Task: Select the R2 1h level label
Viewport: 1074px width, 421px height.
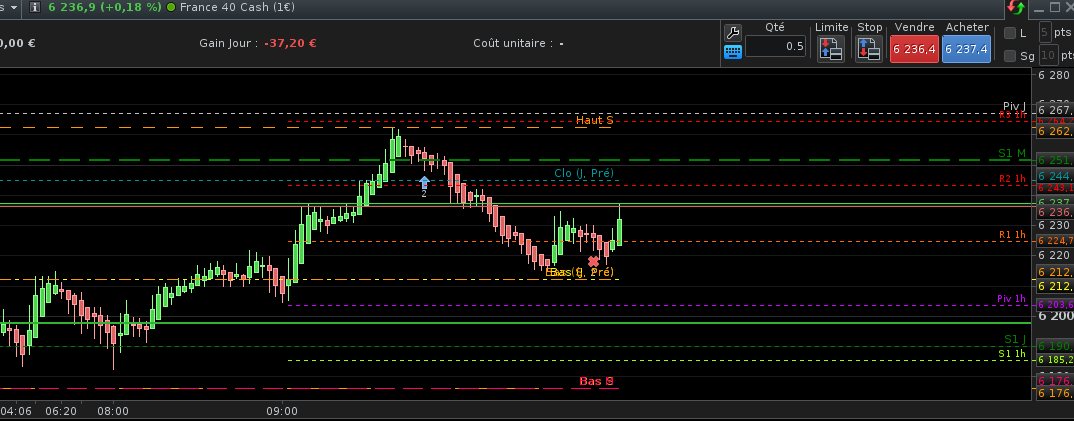Action: [x=1012, y=179]
